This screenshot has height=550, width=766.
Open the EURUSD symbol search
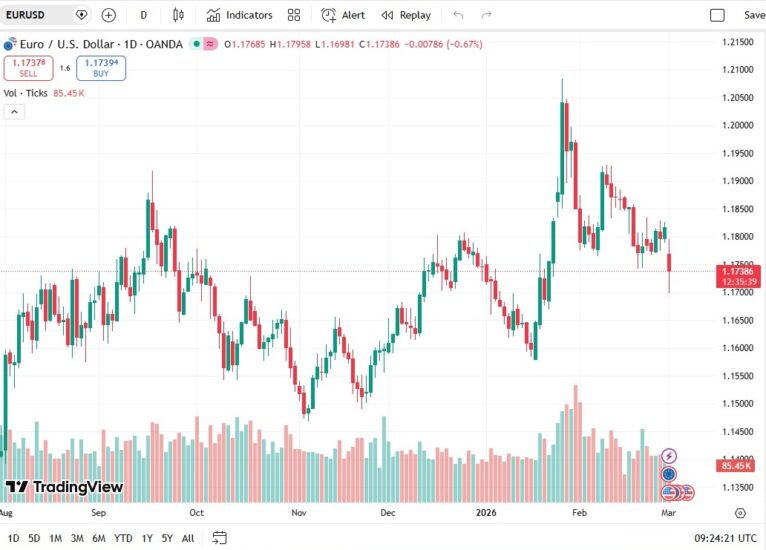coord(34,15)
